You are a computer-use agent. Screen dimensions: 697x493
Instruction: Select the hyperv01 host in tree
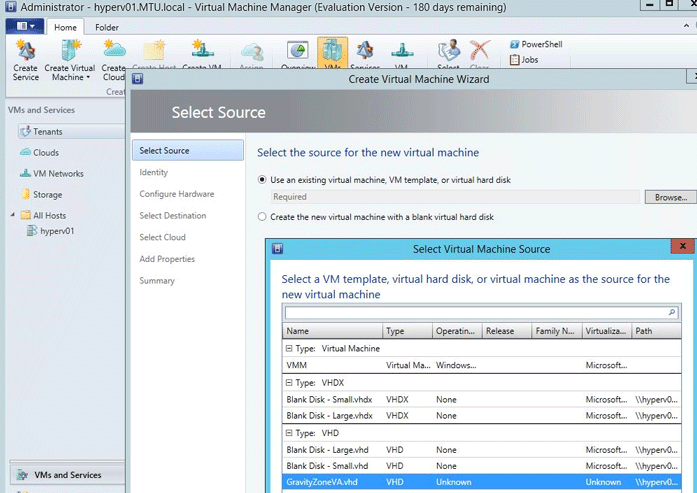point(57,231)
